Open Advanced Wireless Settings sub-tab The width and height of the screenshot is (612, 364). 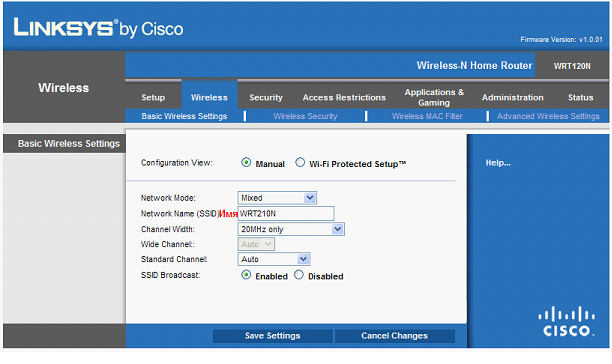pyautogui.click(x=548, y=116)
